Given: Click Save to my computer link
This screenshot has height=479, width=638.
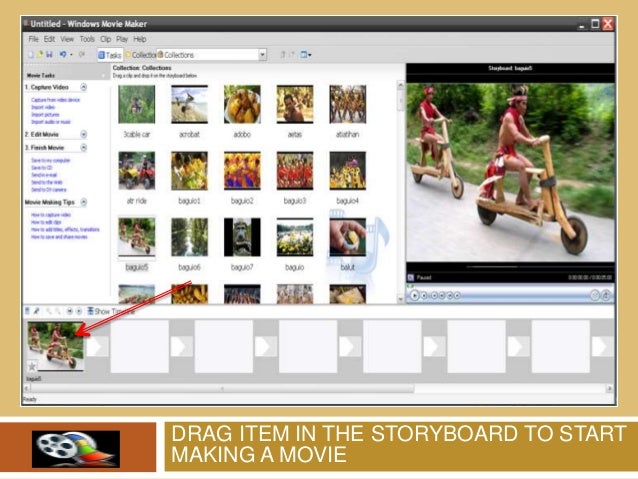Looking at the screenshot, I should (50, 160).
